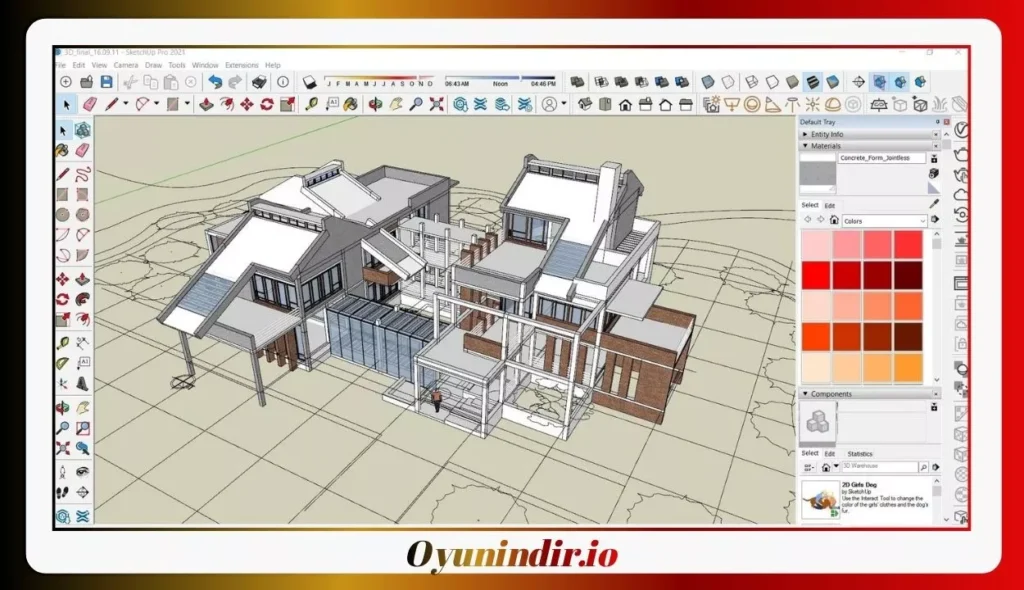Click in the 3D Warehouse search field
The width and height of the screenshot is (1024, 590).
[x=879, y=467]
